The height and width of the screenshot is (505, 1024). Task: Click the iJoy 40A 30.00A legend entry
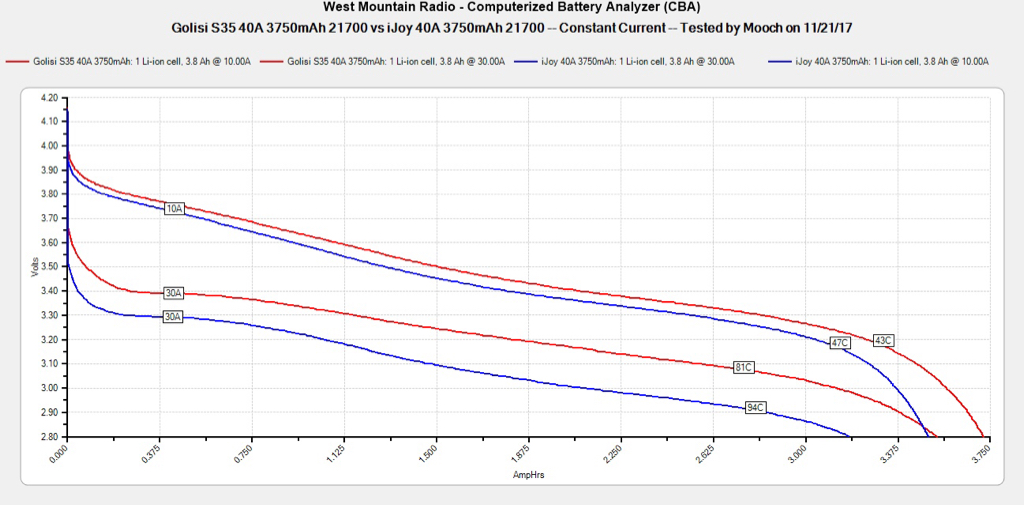637,62
